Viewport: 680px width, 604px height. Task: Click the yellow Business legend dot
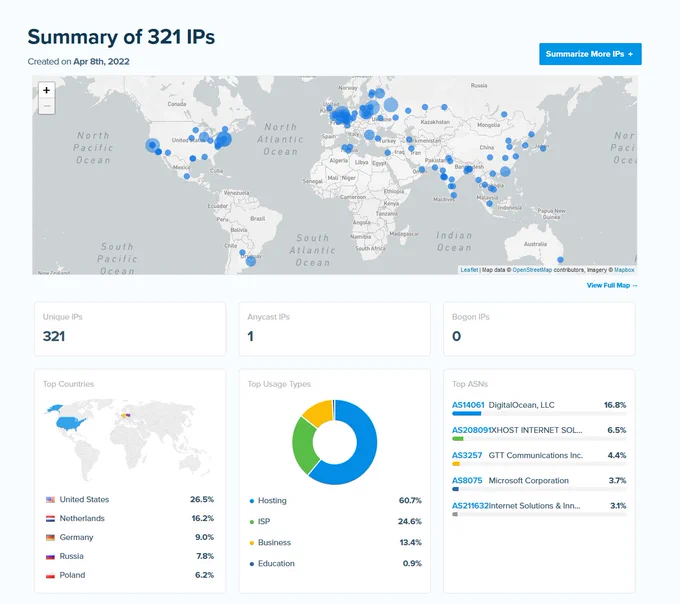[x=252, y=543]
